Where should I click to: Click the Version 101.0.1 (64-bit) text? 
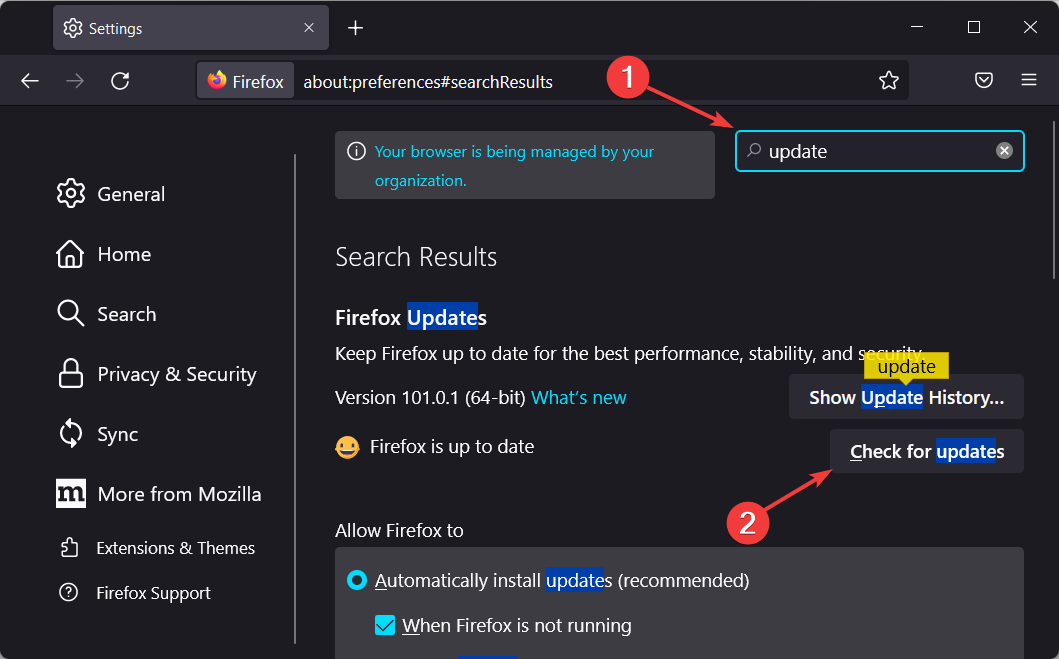click(x=430, y=398)
